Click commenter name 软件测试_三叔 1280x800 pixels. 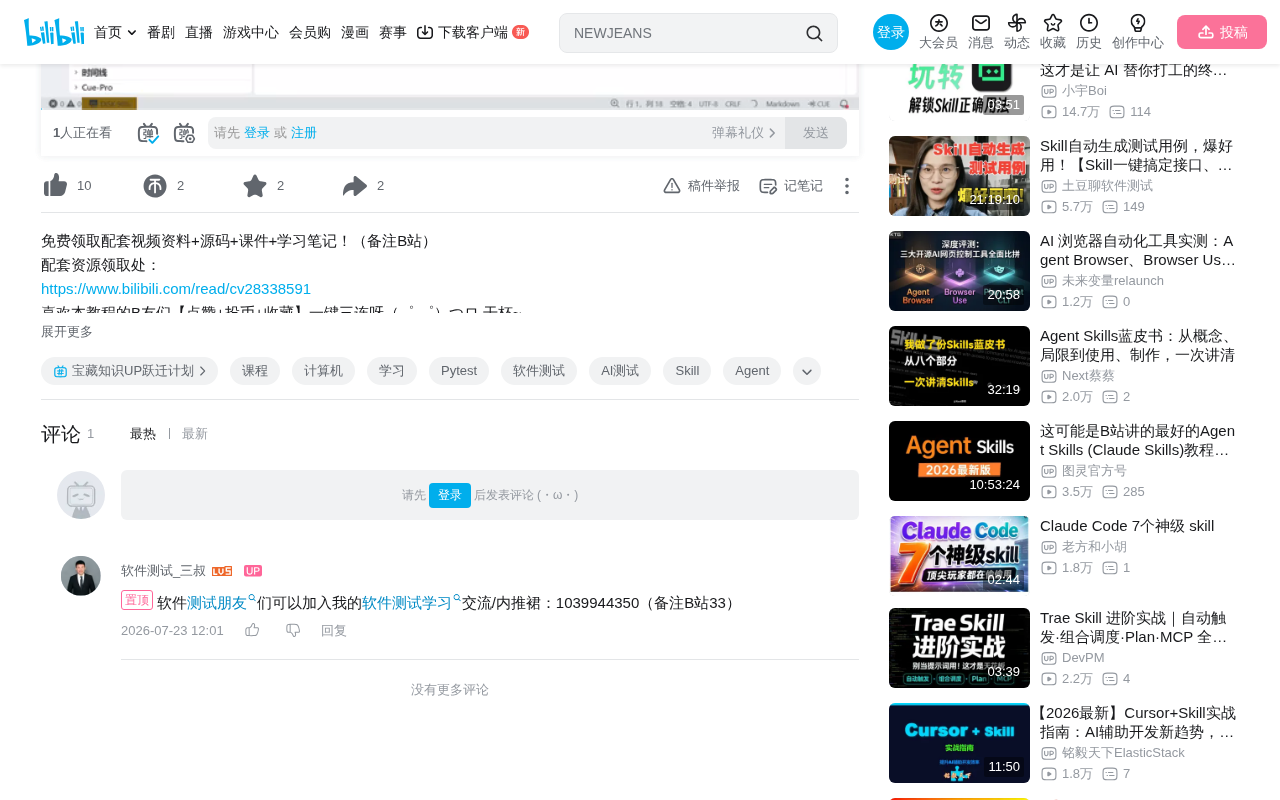pyautogui.click(x=163, y=571)
